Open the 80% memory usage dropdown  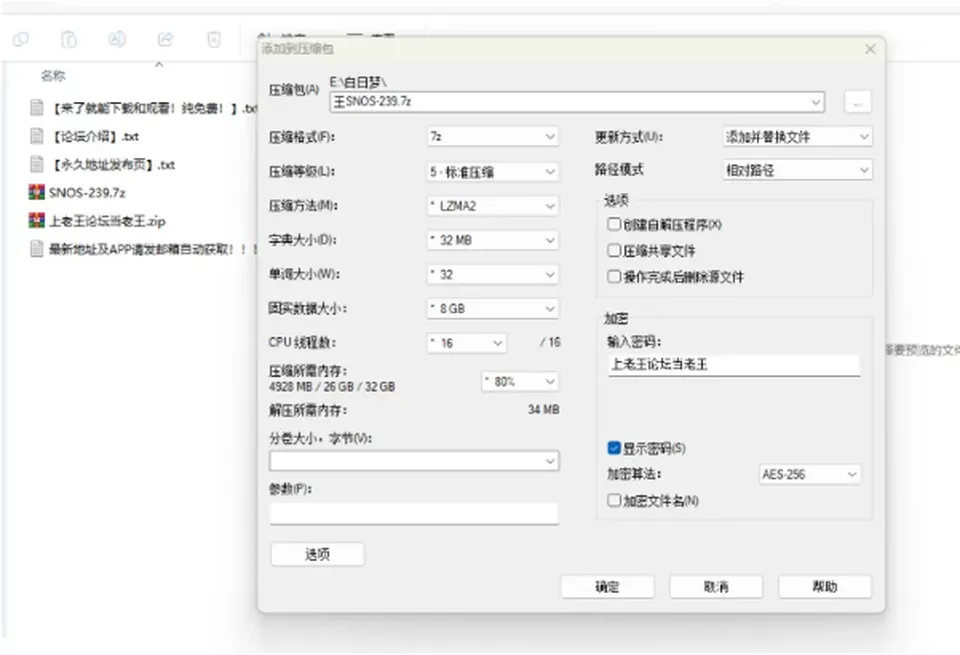point(520,381)
